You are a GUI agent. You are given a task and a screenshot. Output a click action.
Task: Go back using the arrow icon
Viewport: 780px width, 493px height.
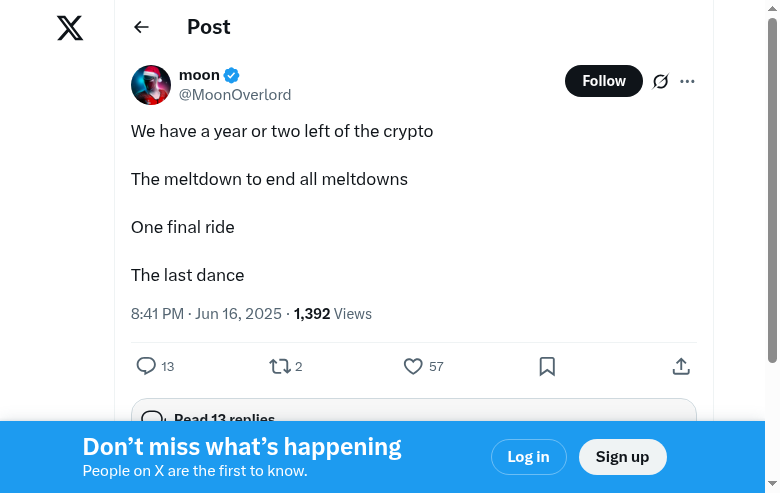[x=142, y=28]
